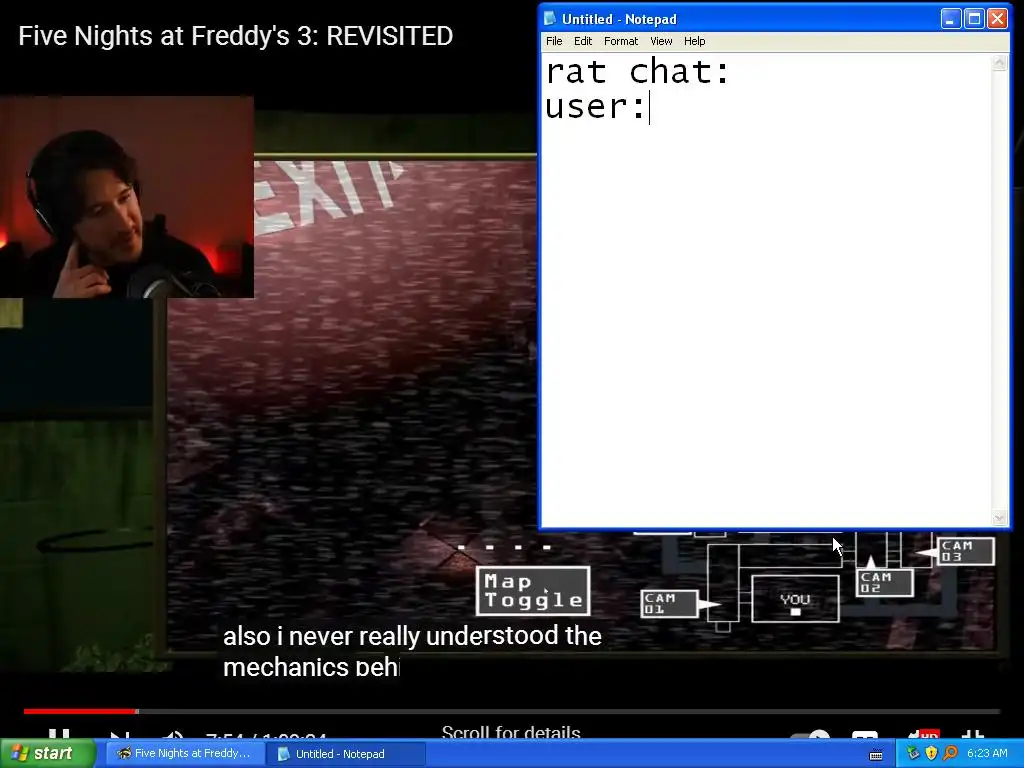The width and height of the screenshot is (1024, 768).
Task: Open the File menu in Notepad
Action: coord(554,41)
